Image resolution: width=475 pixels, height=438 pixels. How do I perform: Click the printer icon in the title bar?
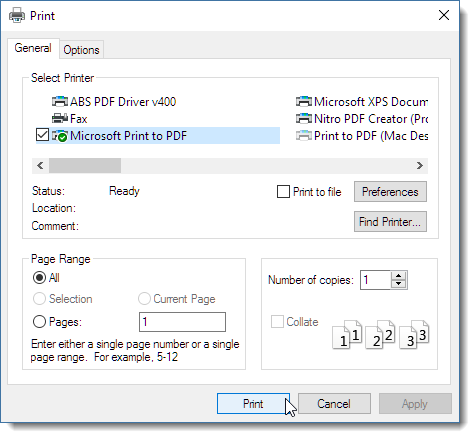[x=17, y=16]
